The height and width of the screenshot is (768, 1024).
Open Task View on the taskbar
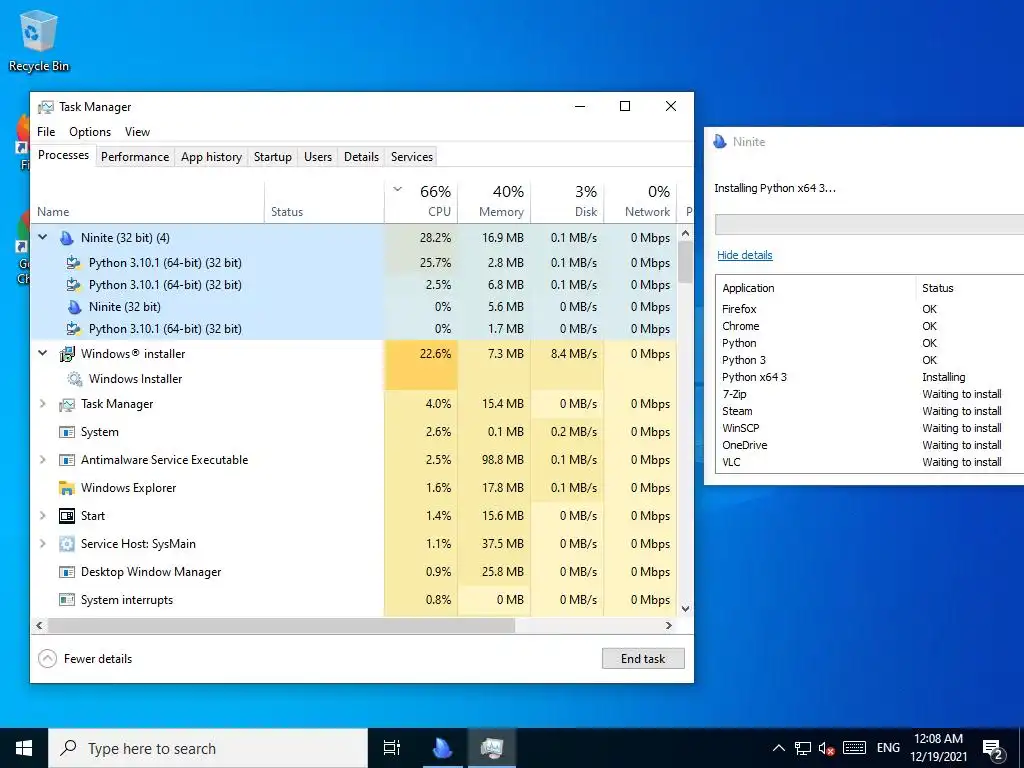tap(392, 748)
